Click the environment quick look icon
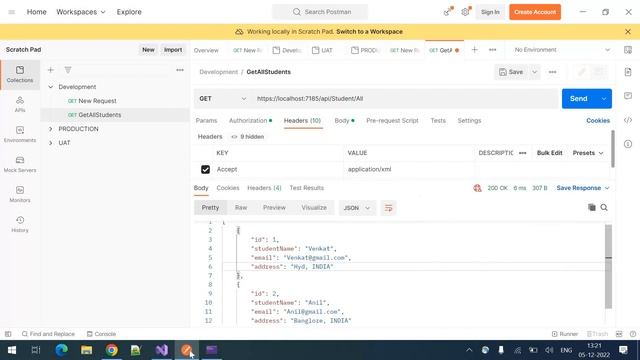Image resolution: width=640 pixels, height=360 pixels. point(628,50)
